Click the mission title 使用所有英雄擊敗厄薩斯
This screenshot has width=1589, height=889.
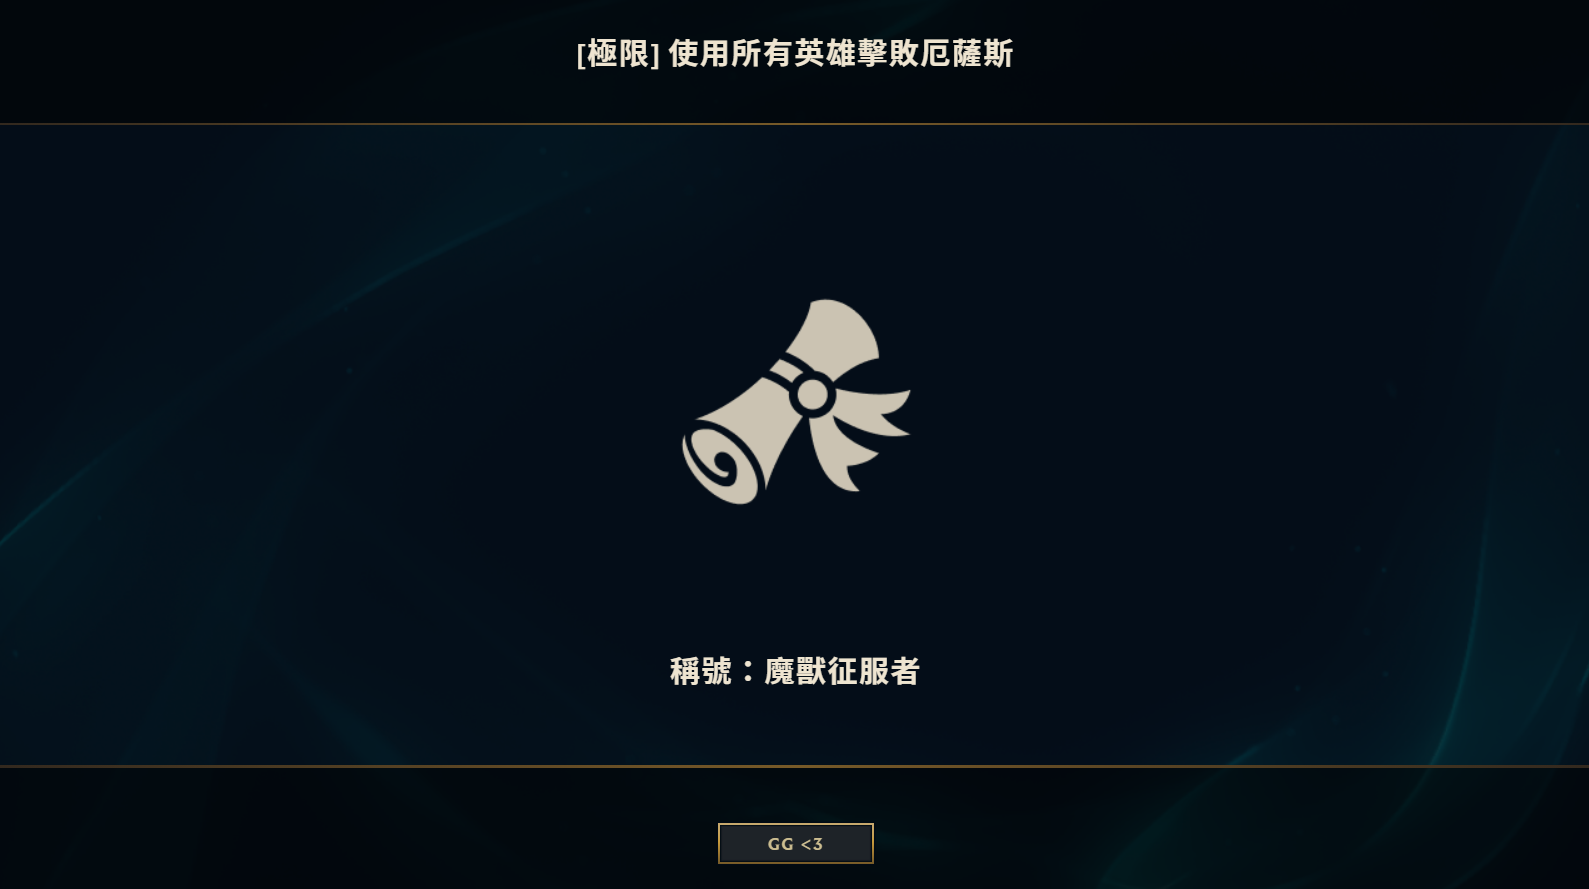(841, 53)
